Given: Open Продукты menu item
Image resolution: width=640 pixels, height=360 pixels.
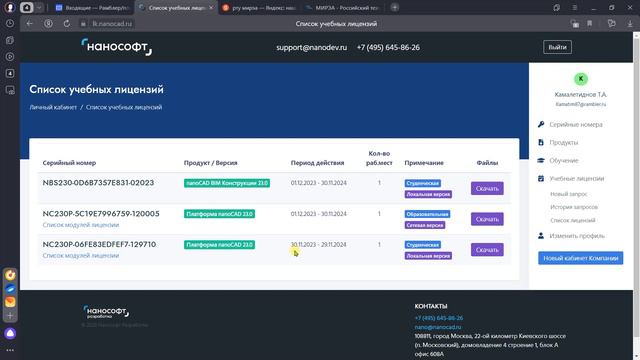Looking at the screenshot, I should tap(563, 142).
